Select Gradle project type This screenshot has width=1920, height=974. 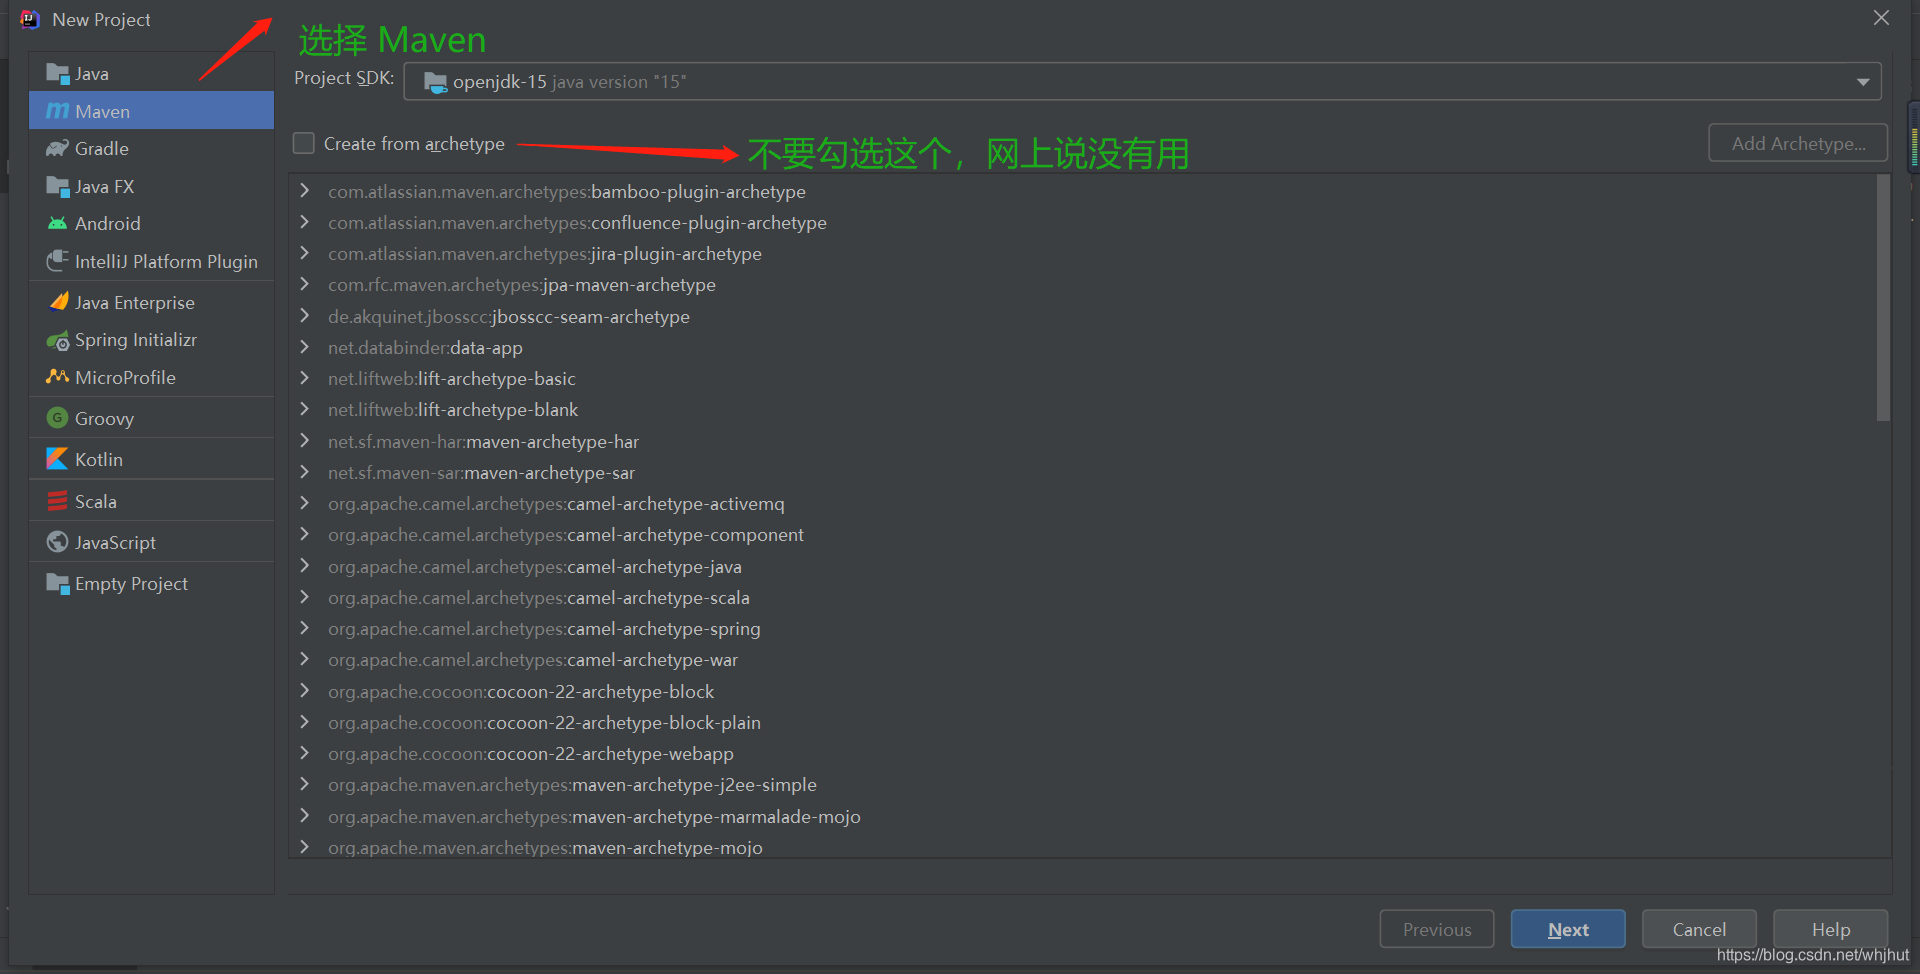point(151,149)
